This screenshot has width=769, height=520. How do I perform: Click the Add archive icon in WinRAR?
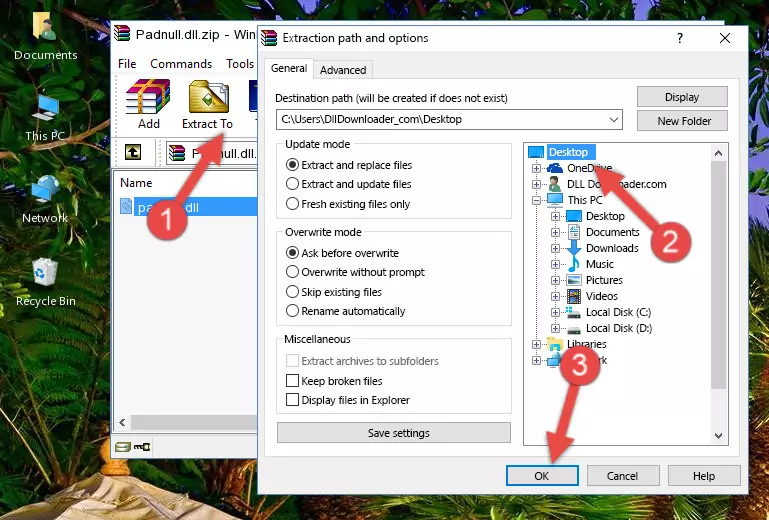click(x=148, y=104)
